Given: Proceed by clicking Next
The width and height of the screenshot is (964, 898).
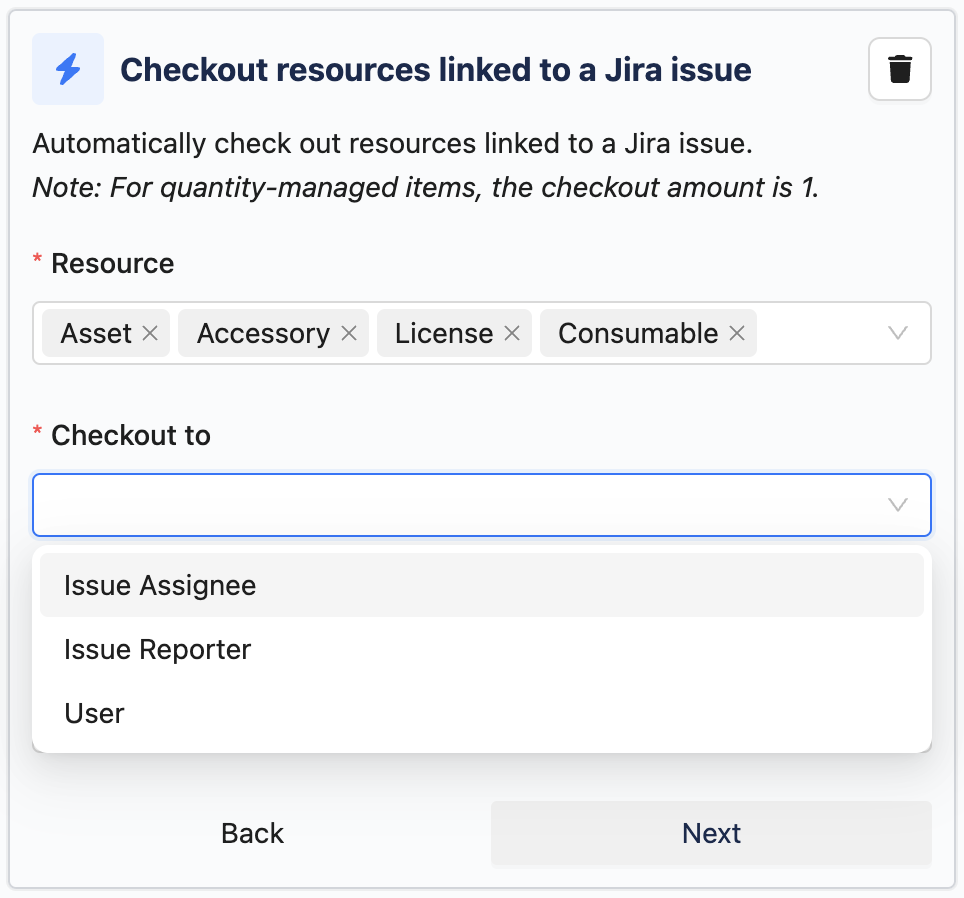Looking at the screenshot, I should click(711, 834).
